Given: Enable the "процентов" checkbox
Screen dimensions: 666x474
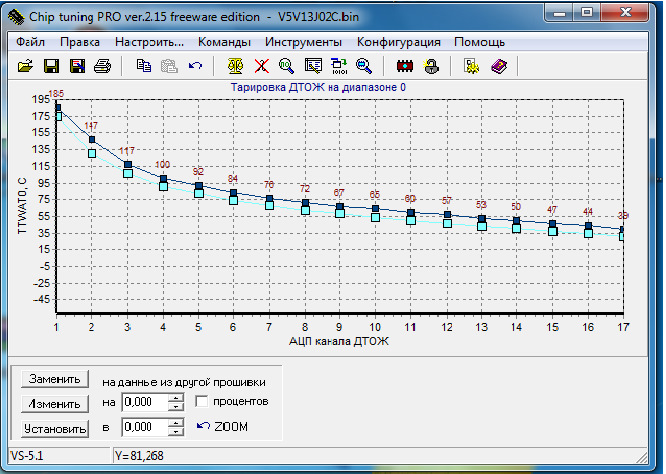Looking at the screenshot, I should click(x=202, y=402).
